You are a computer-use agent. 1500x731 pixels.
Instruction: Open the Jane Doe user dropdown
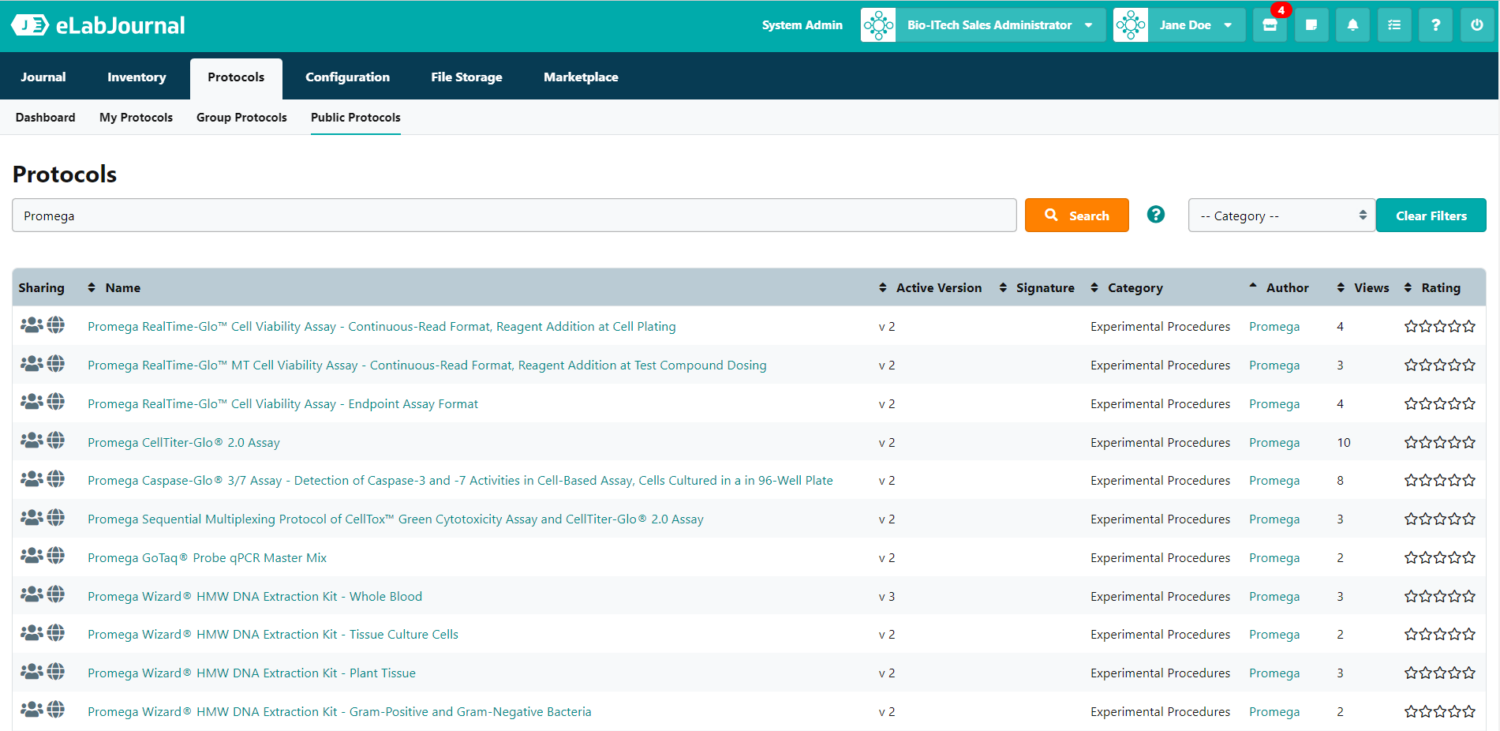coord(1179,26)
